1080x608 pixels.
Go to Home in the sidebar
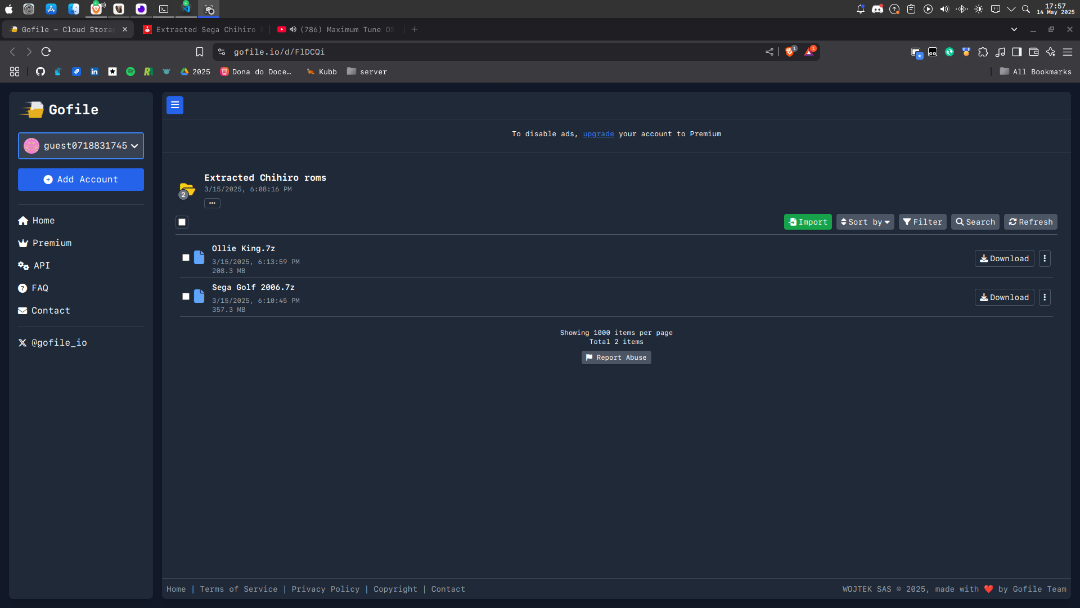coord(37,220)
